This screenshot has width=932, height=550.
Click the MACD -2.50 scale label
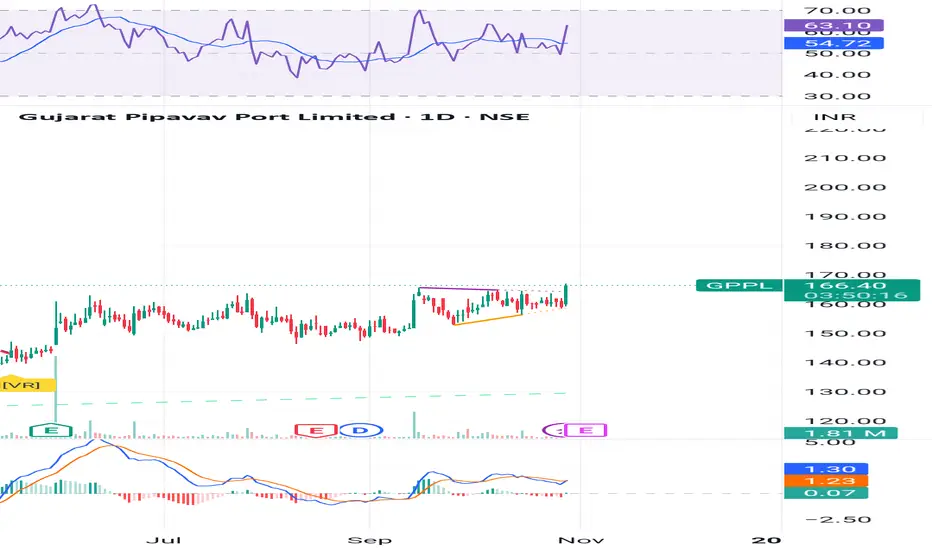837,520
